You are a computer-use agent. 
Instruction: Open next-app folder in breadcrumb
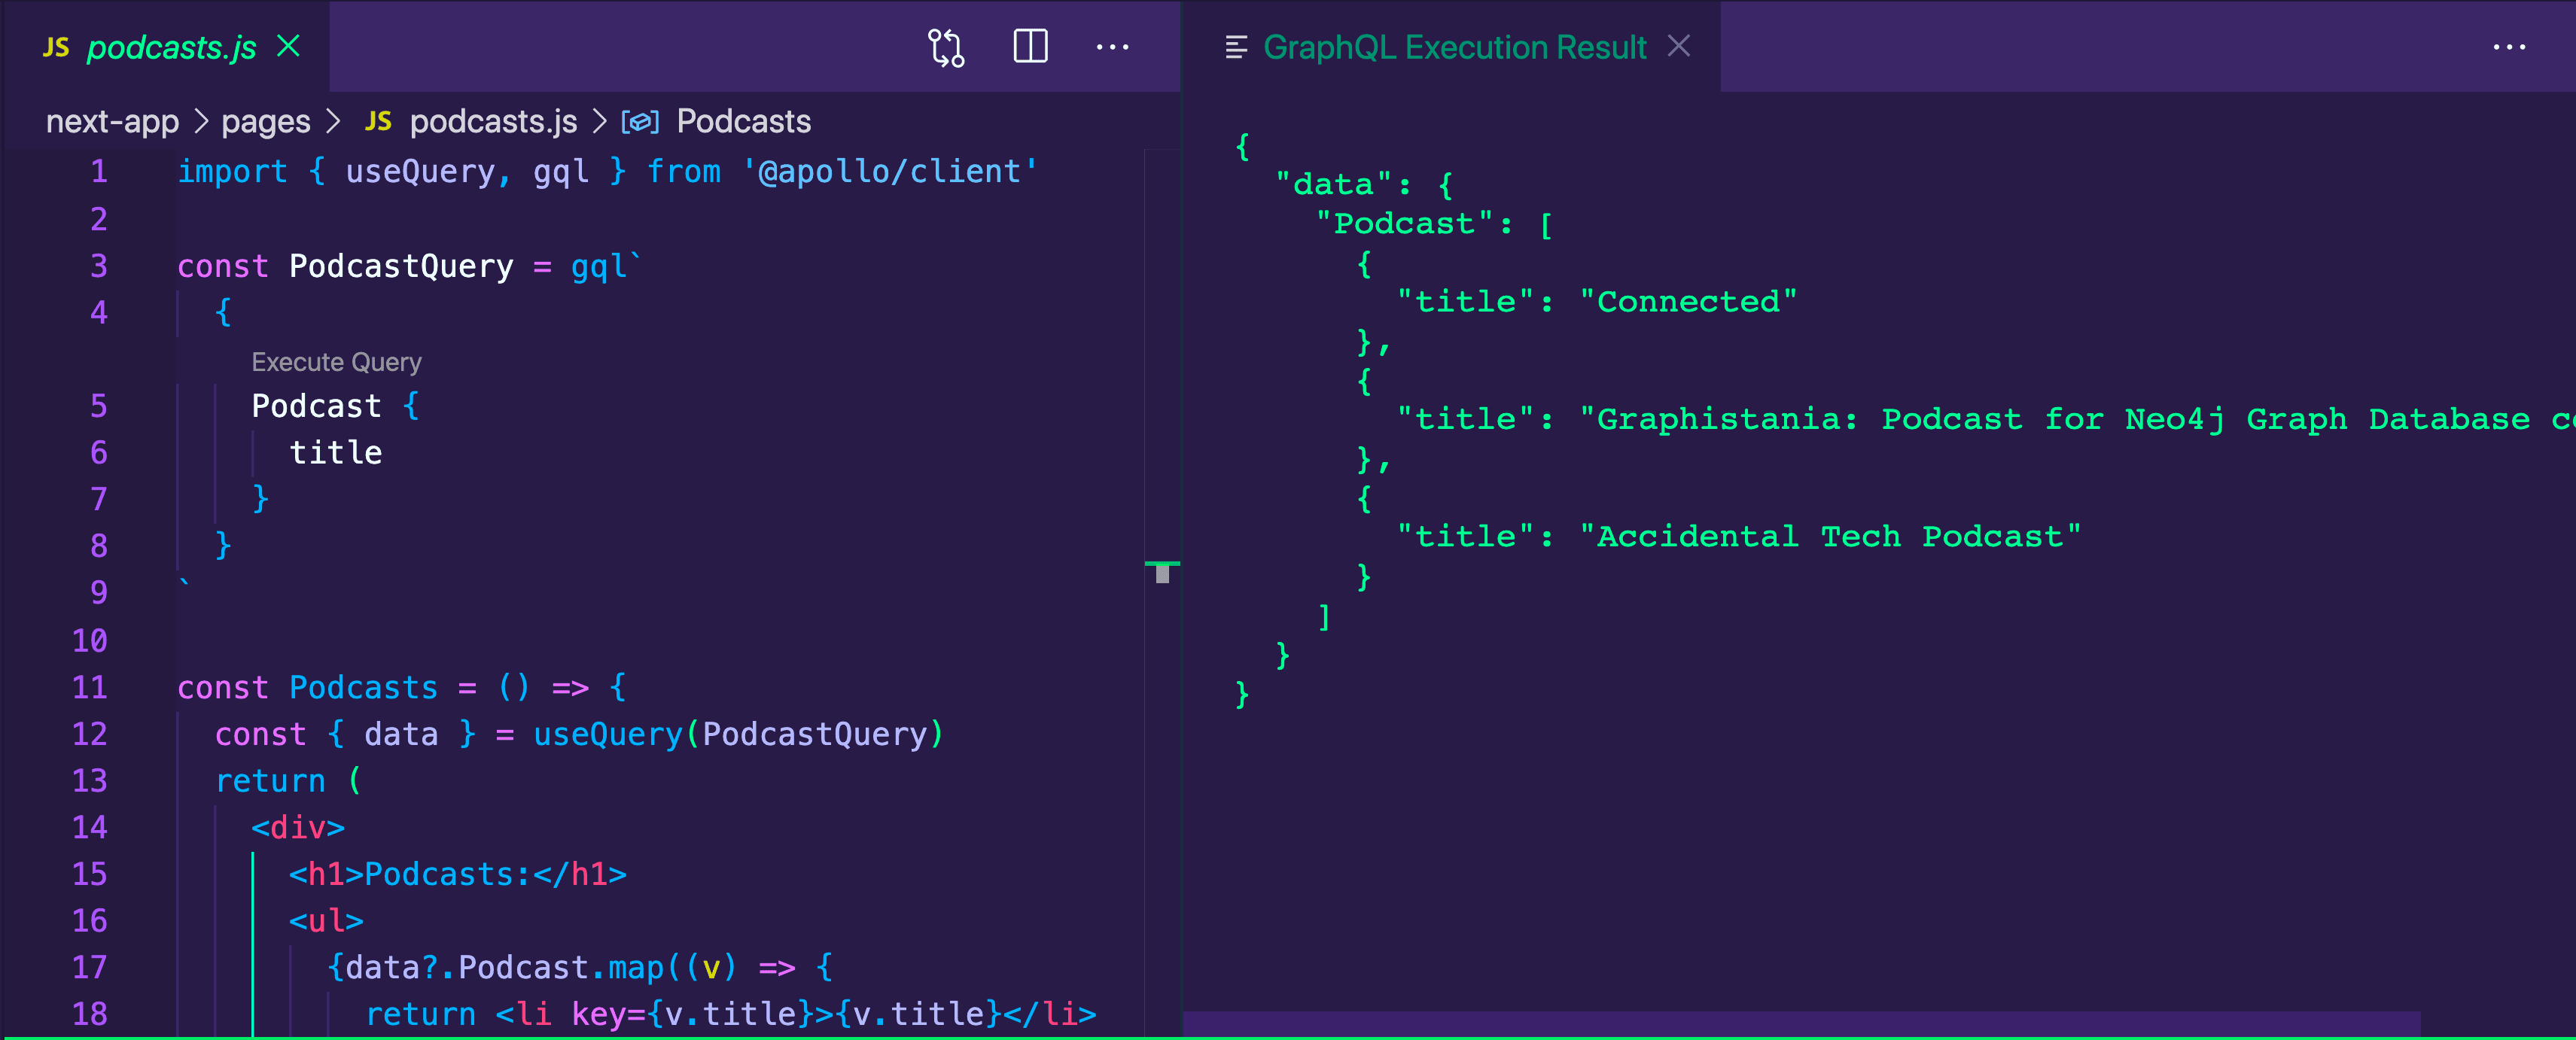tap(112, 122)
